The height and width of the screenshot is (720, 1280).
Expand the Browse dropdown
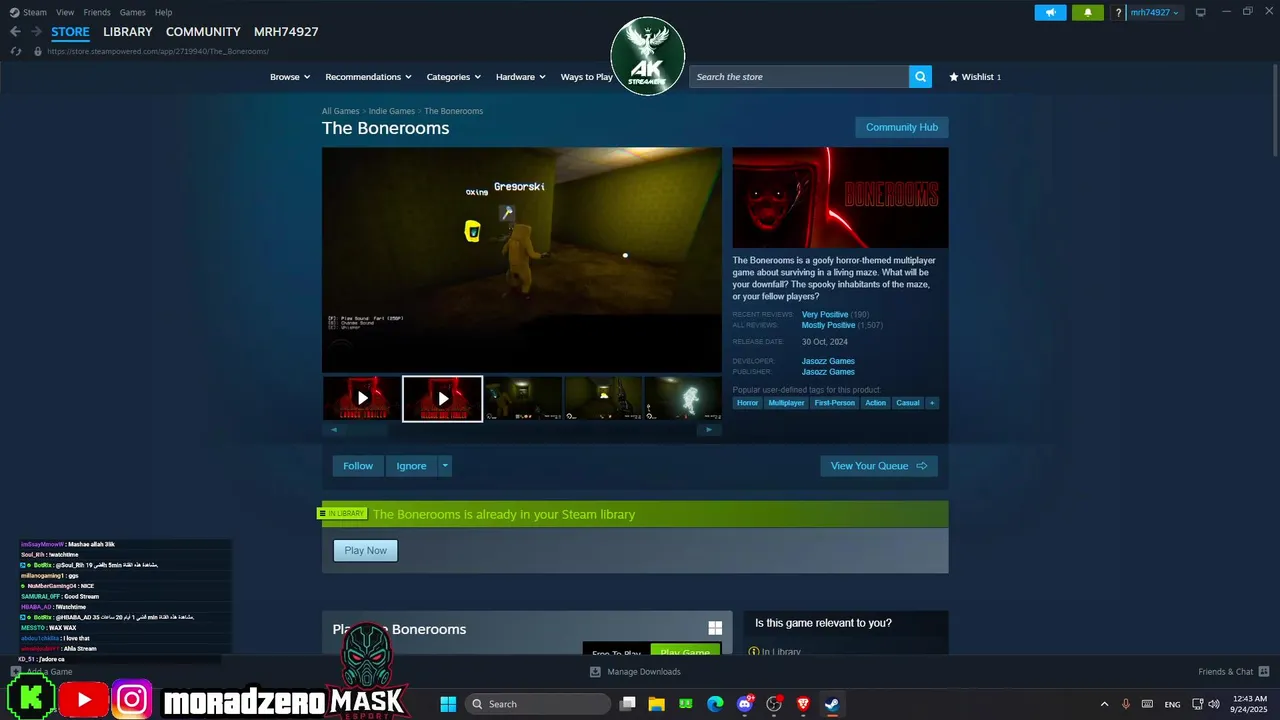(290, 77)
